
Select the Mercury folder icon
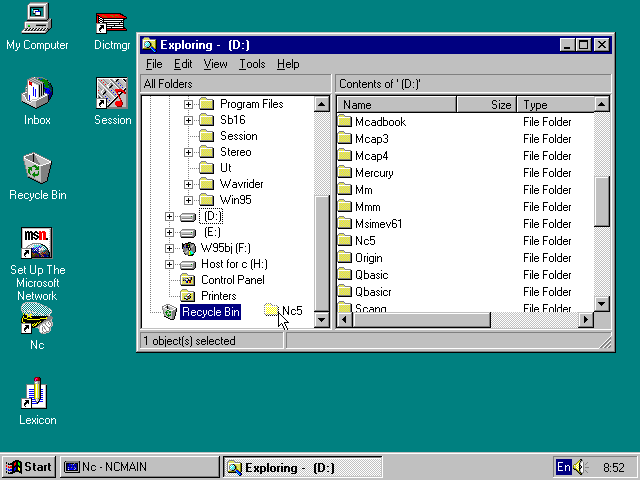pyautogui.click(x=345, y=173)
